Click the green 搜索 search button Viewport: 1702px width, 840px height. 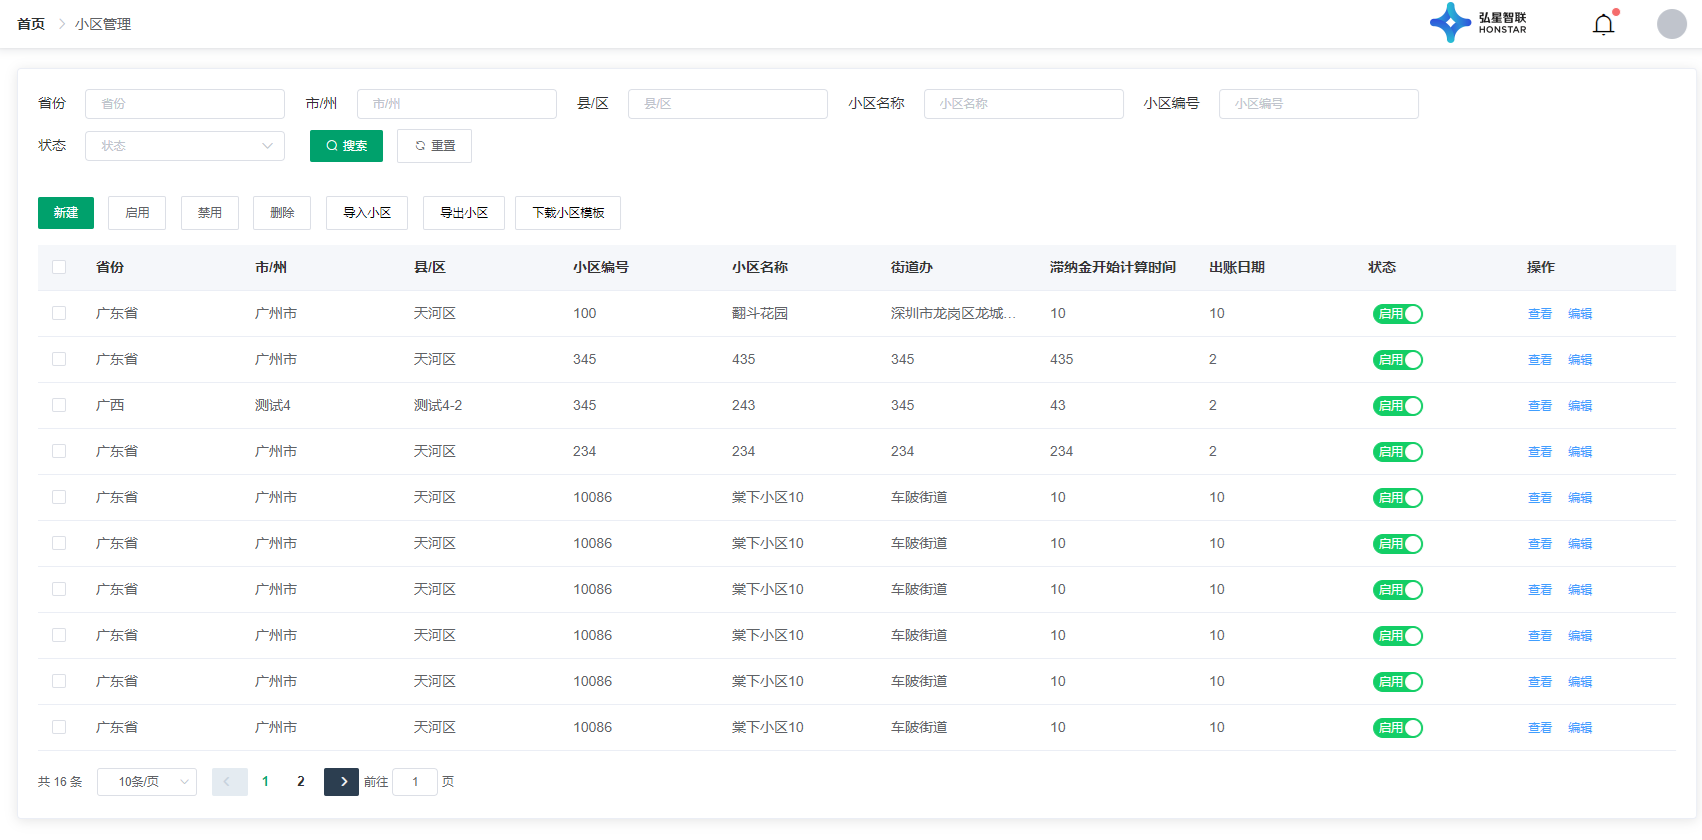pos(346,146)
